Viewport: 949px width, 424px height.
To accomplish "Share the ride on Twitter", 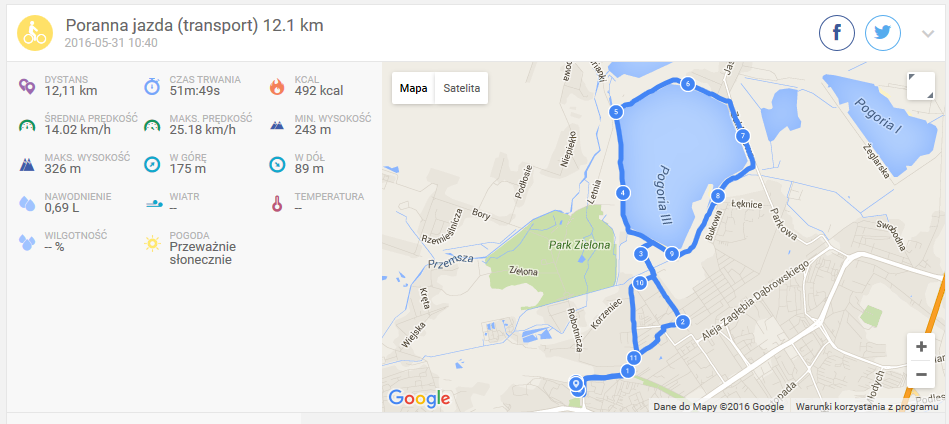I will [883, 33].
